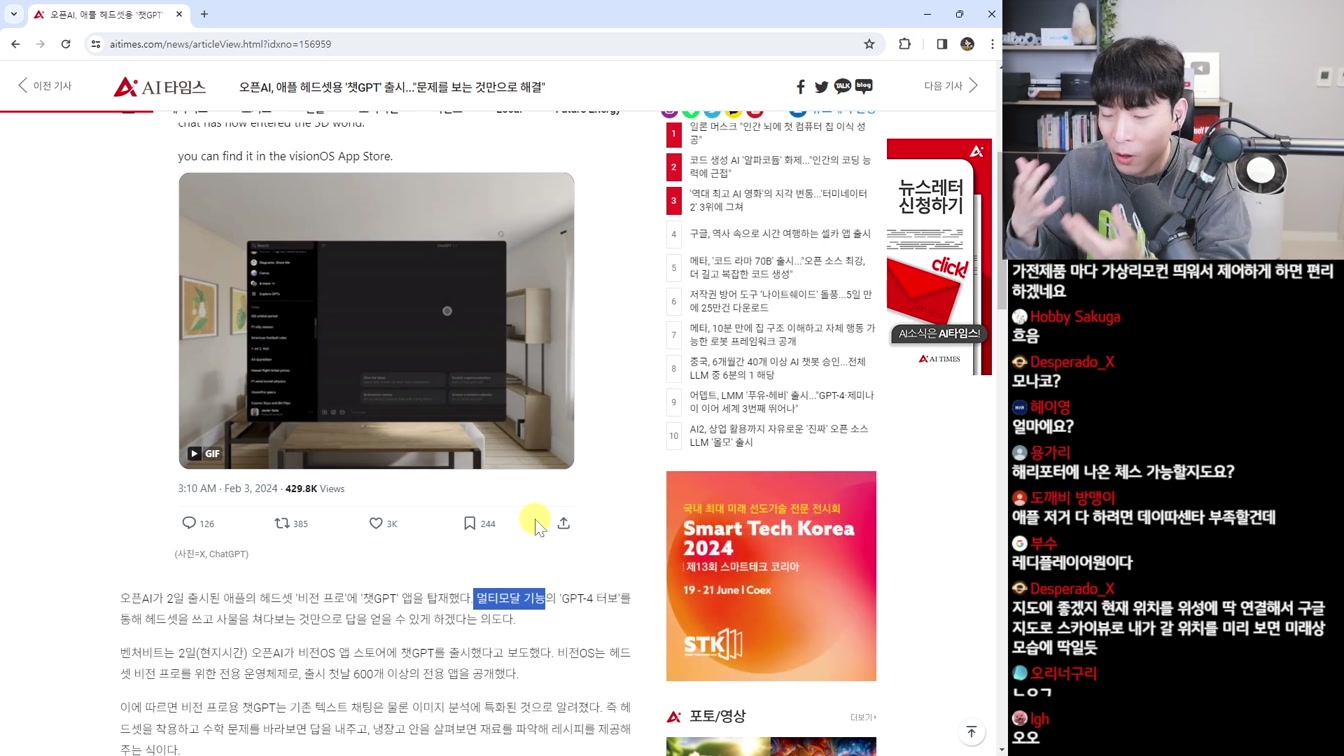The image size is (1344, 756).
Task: Open Chrome three-dot menu
Action: click(992, 44)
